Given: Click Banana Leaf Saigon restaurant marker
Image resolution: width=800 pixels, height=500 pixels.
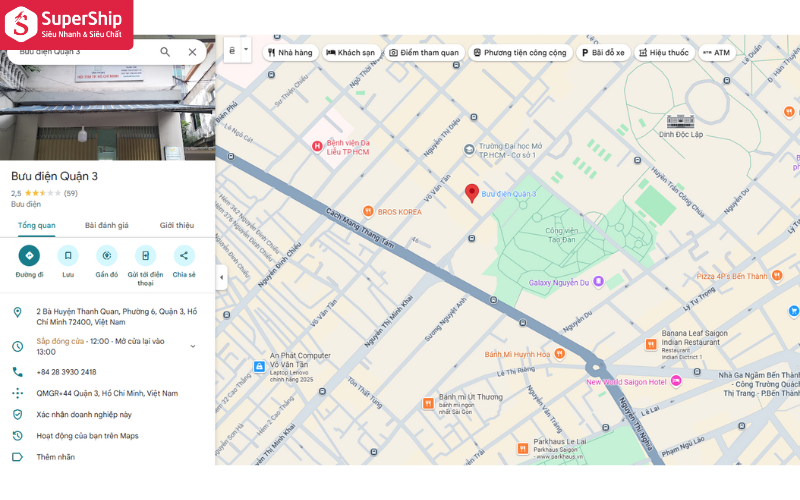Looking at the screenshot, I should 651,344.
